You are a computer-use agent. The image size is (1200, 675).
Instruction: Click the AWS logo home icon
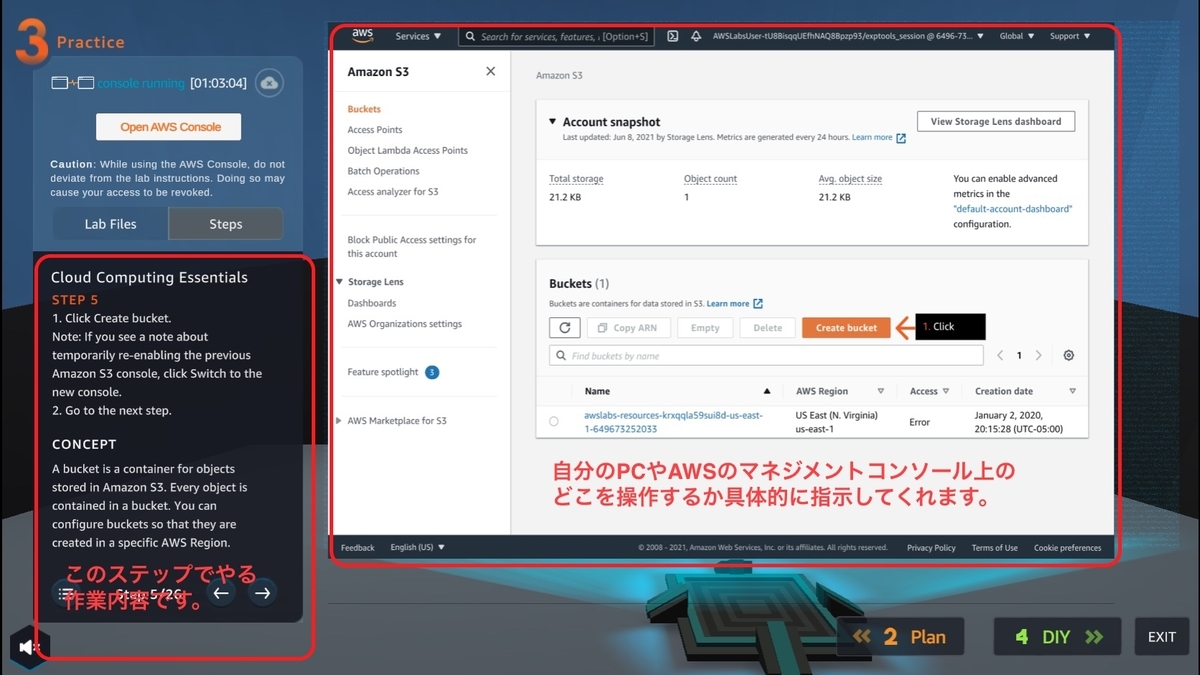coord(362,35)
